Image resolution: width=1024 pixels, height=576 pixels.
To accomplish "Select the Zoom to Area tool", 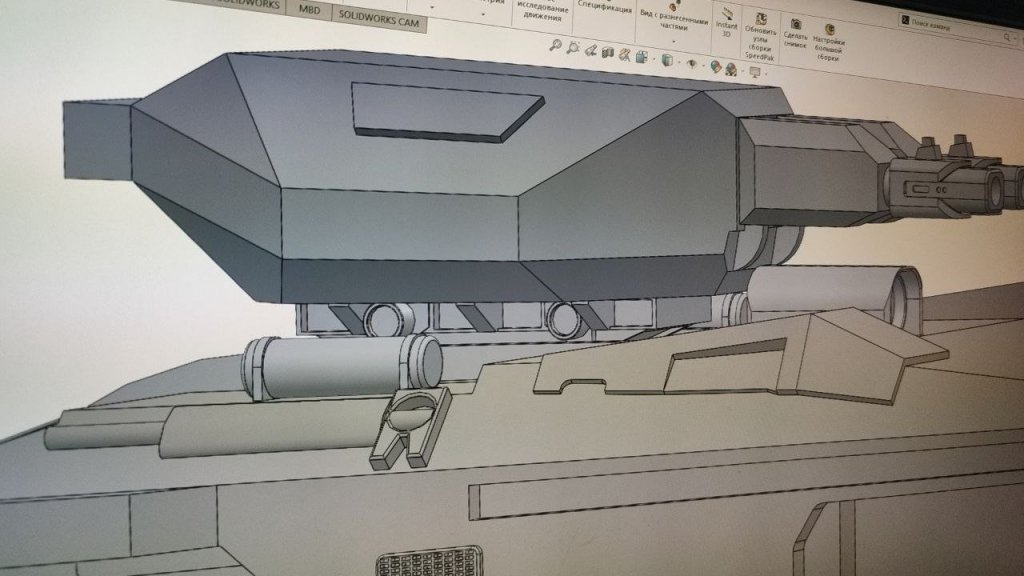I will tap(574, 47).
